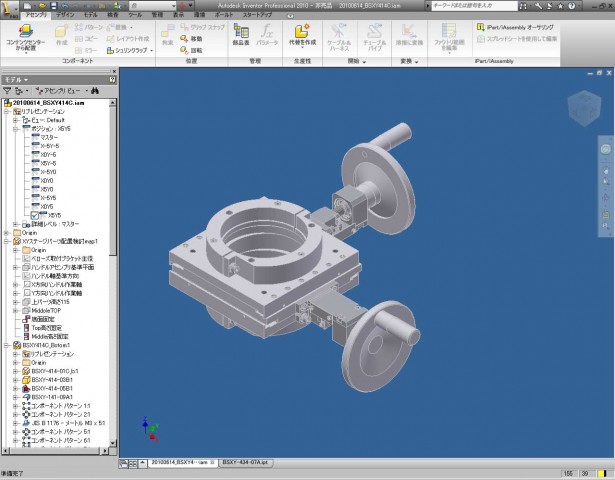The width and height of the screenshot is (615, 480).
Task: Open the Bill of Materials (部品表)
Action: pos(241,35)
